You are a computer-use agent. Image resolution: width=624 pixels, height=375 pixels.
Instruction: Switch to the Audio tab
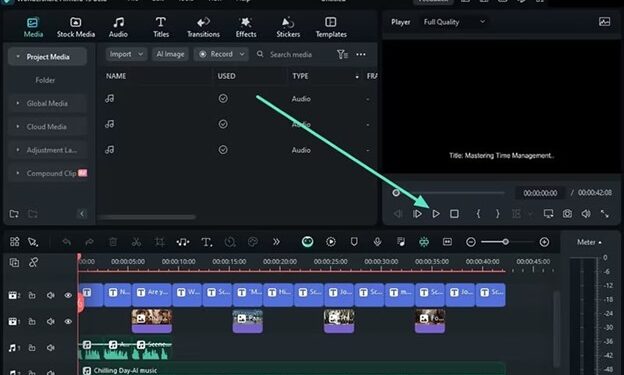click(x=118, y=27)
